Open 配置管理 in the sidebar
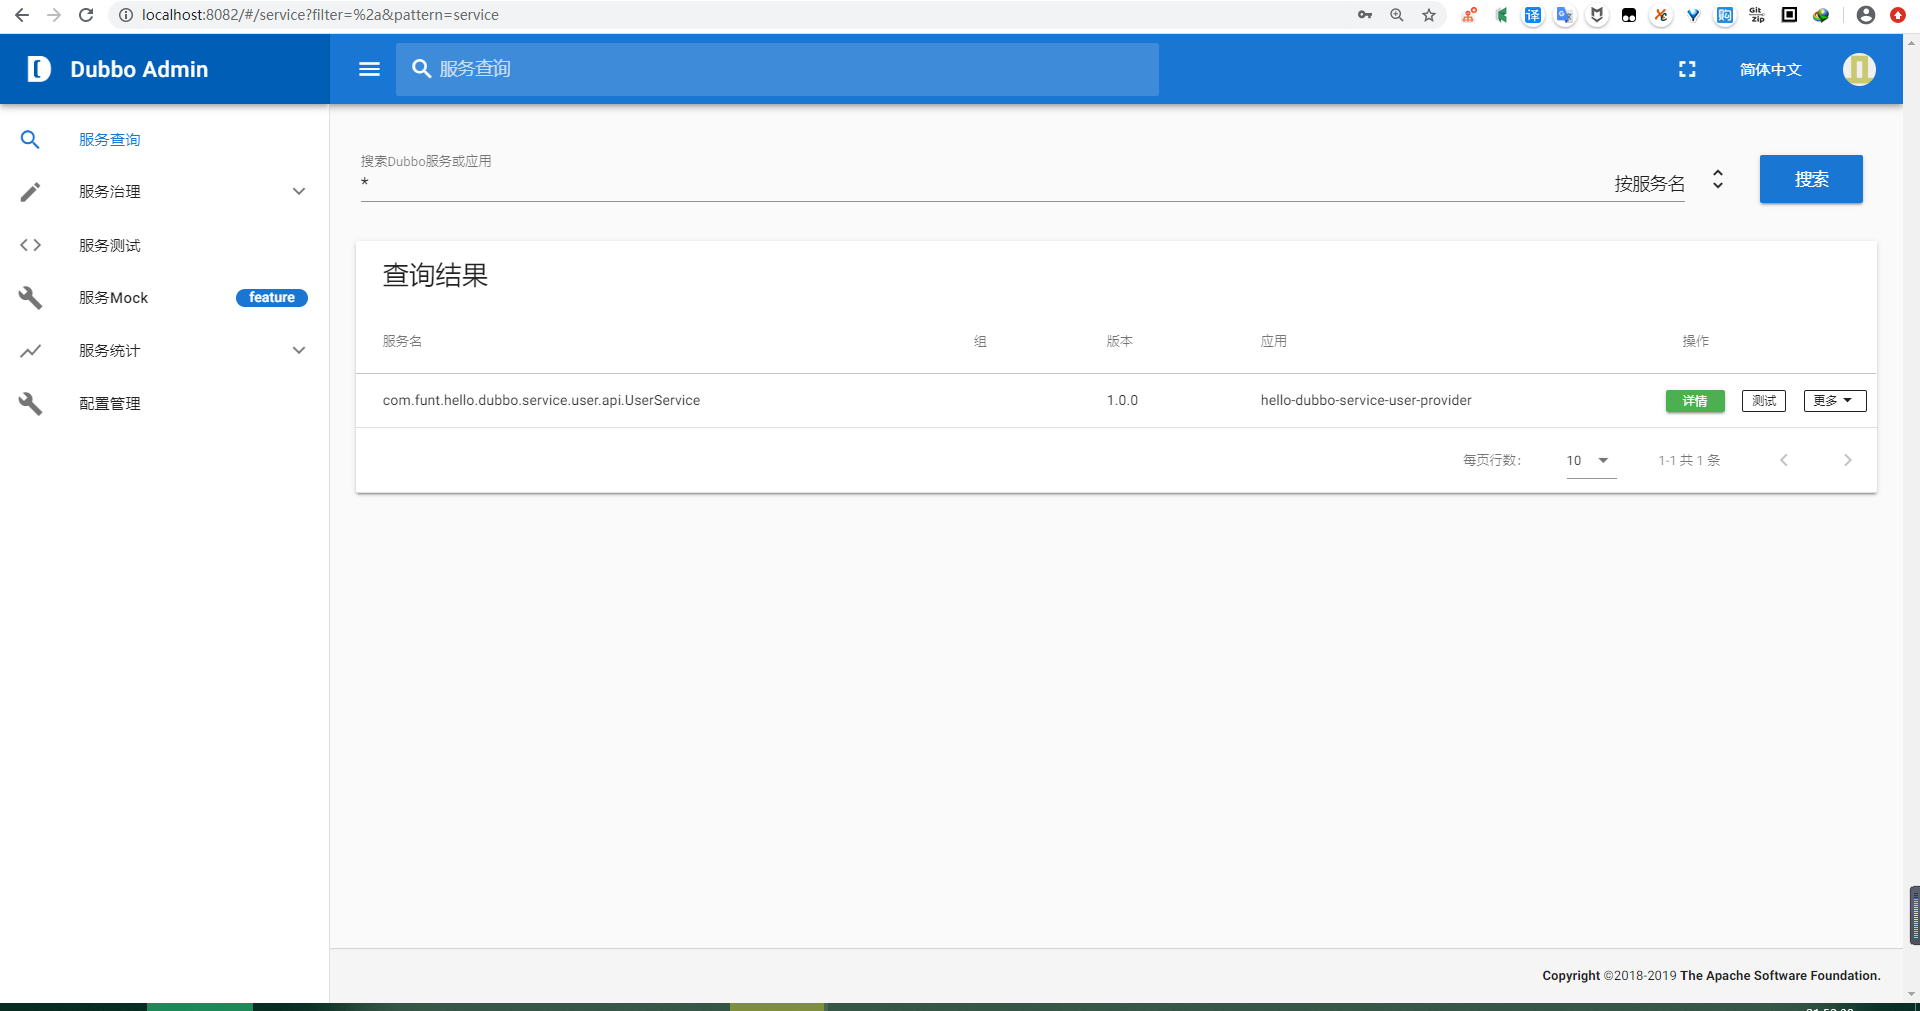The image size is (1920, 1011). point(110,404)
